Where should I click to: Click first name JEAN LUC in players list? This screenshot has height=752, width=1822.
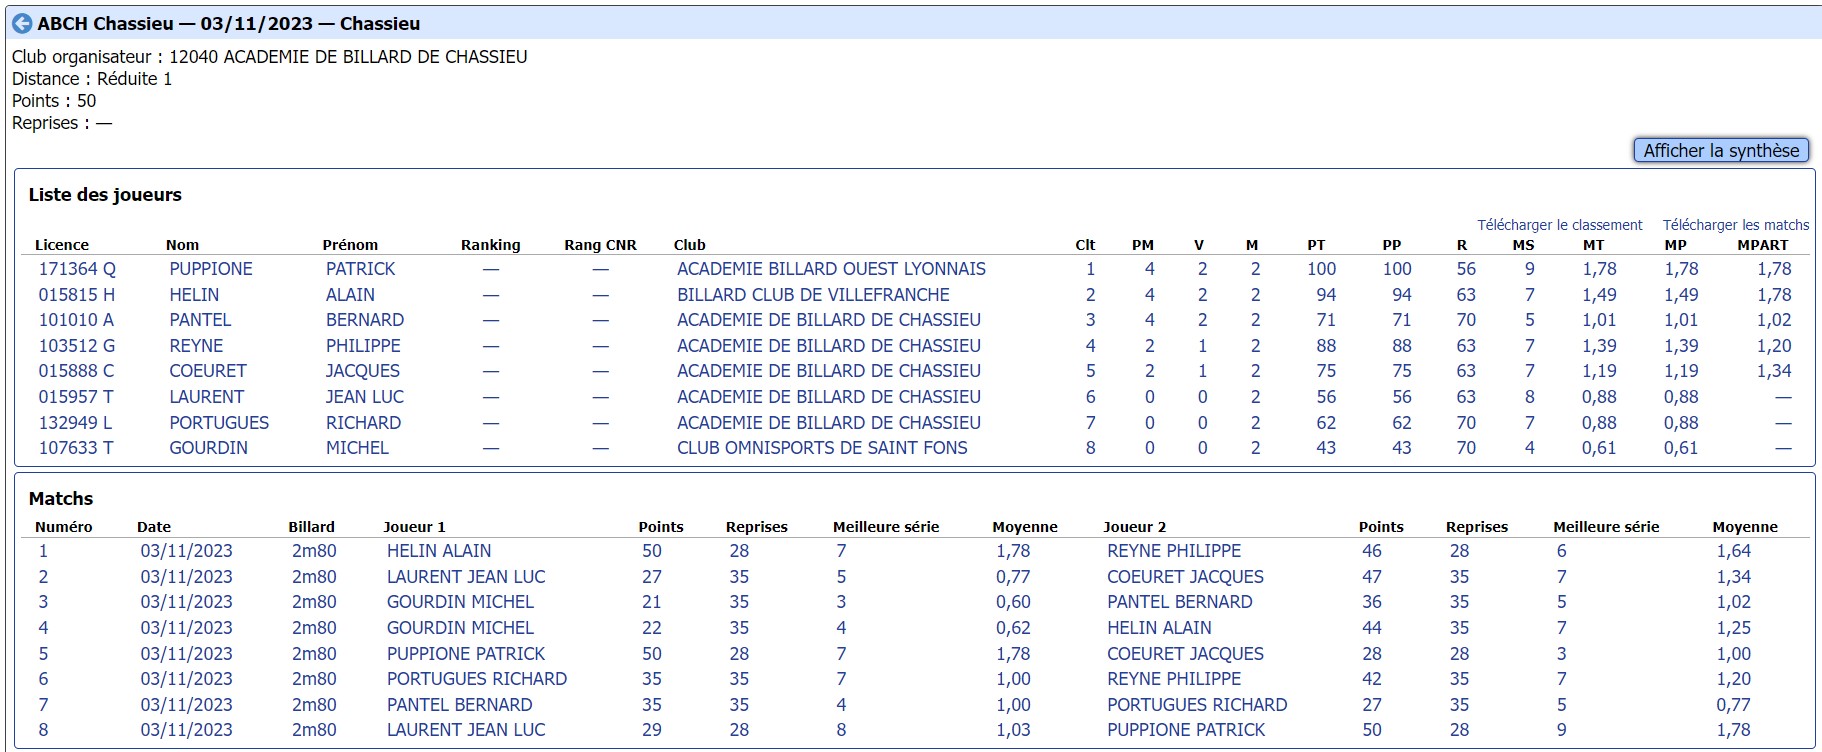[x=365, y=397]
